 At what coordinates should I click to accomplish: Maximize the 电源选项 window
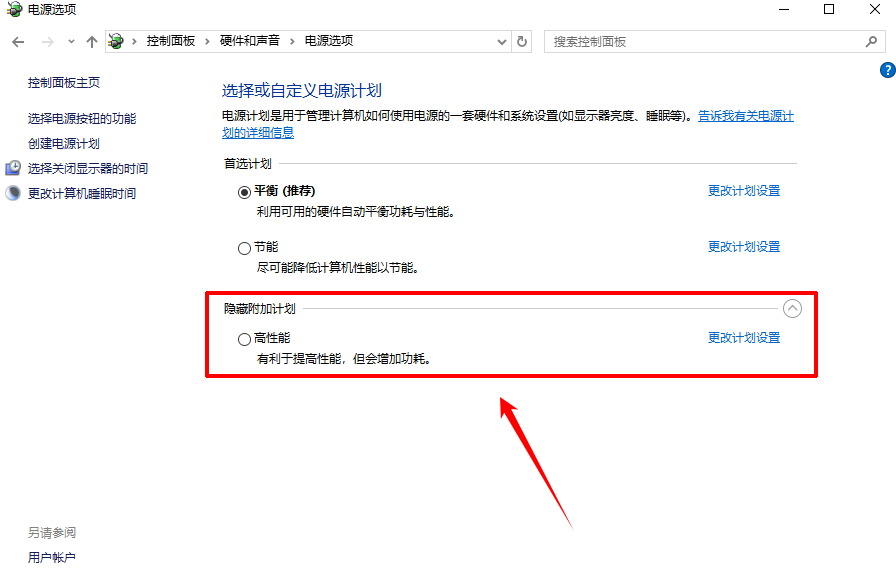pyautogui.click(x=829, y=9)
